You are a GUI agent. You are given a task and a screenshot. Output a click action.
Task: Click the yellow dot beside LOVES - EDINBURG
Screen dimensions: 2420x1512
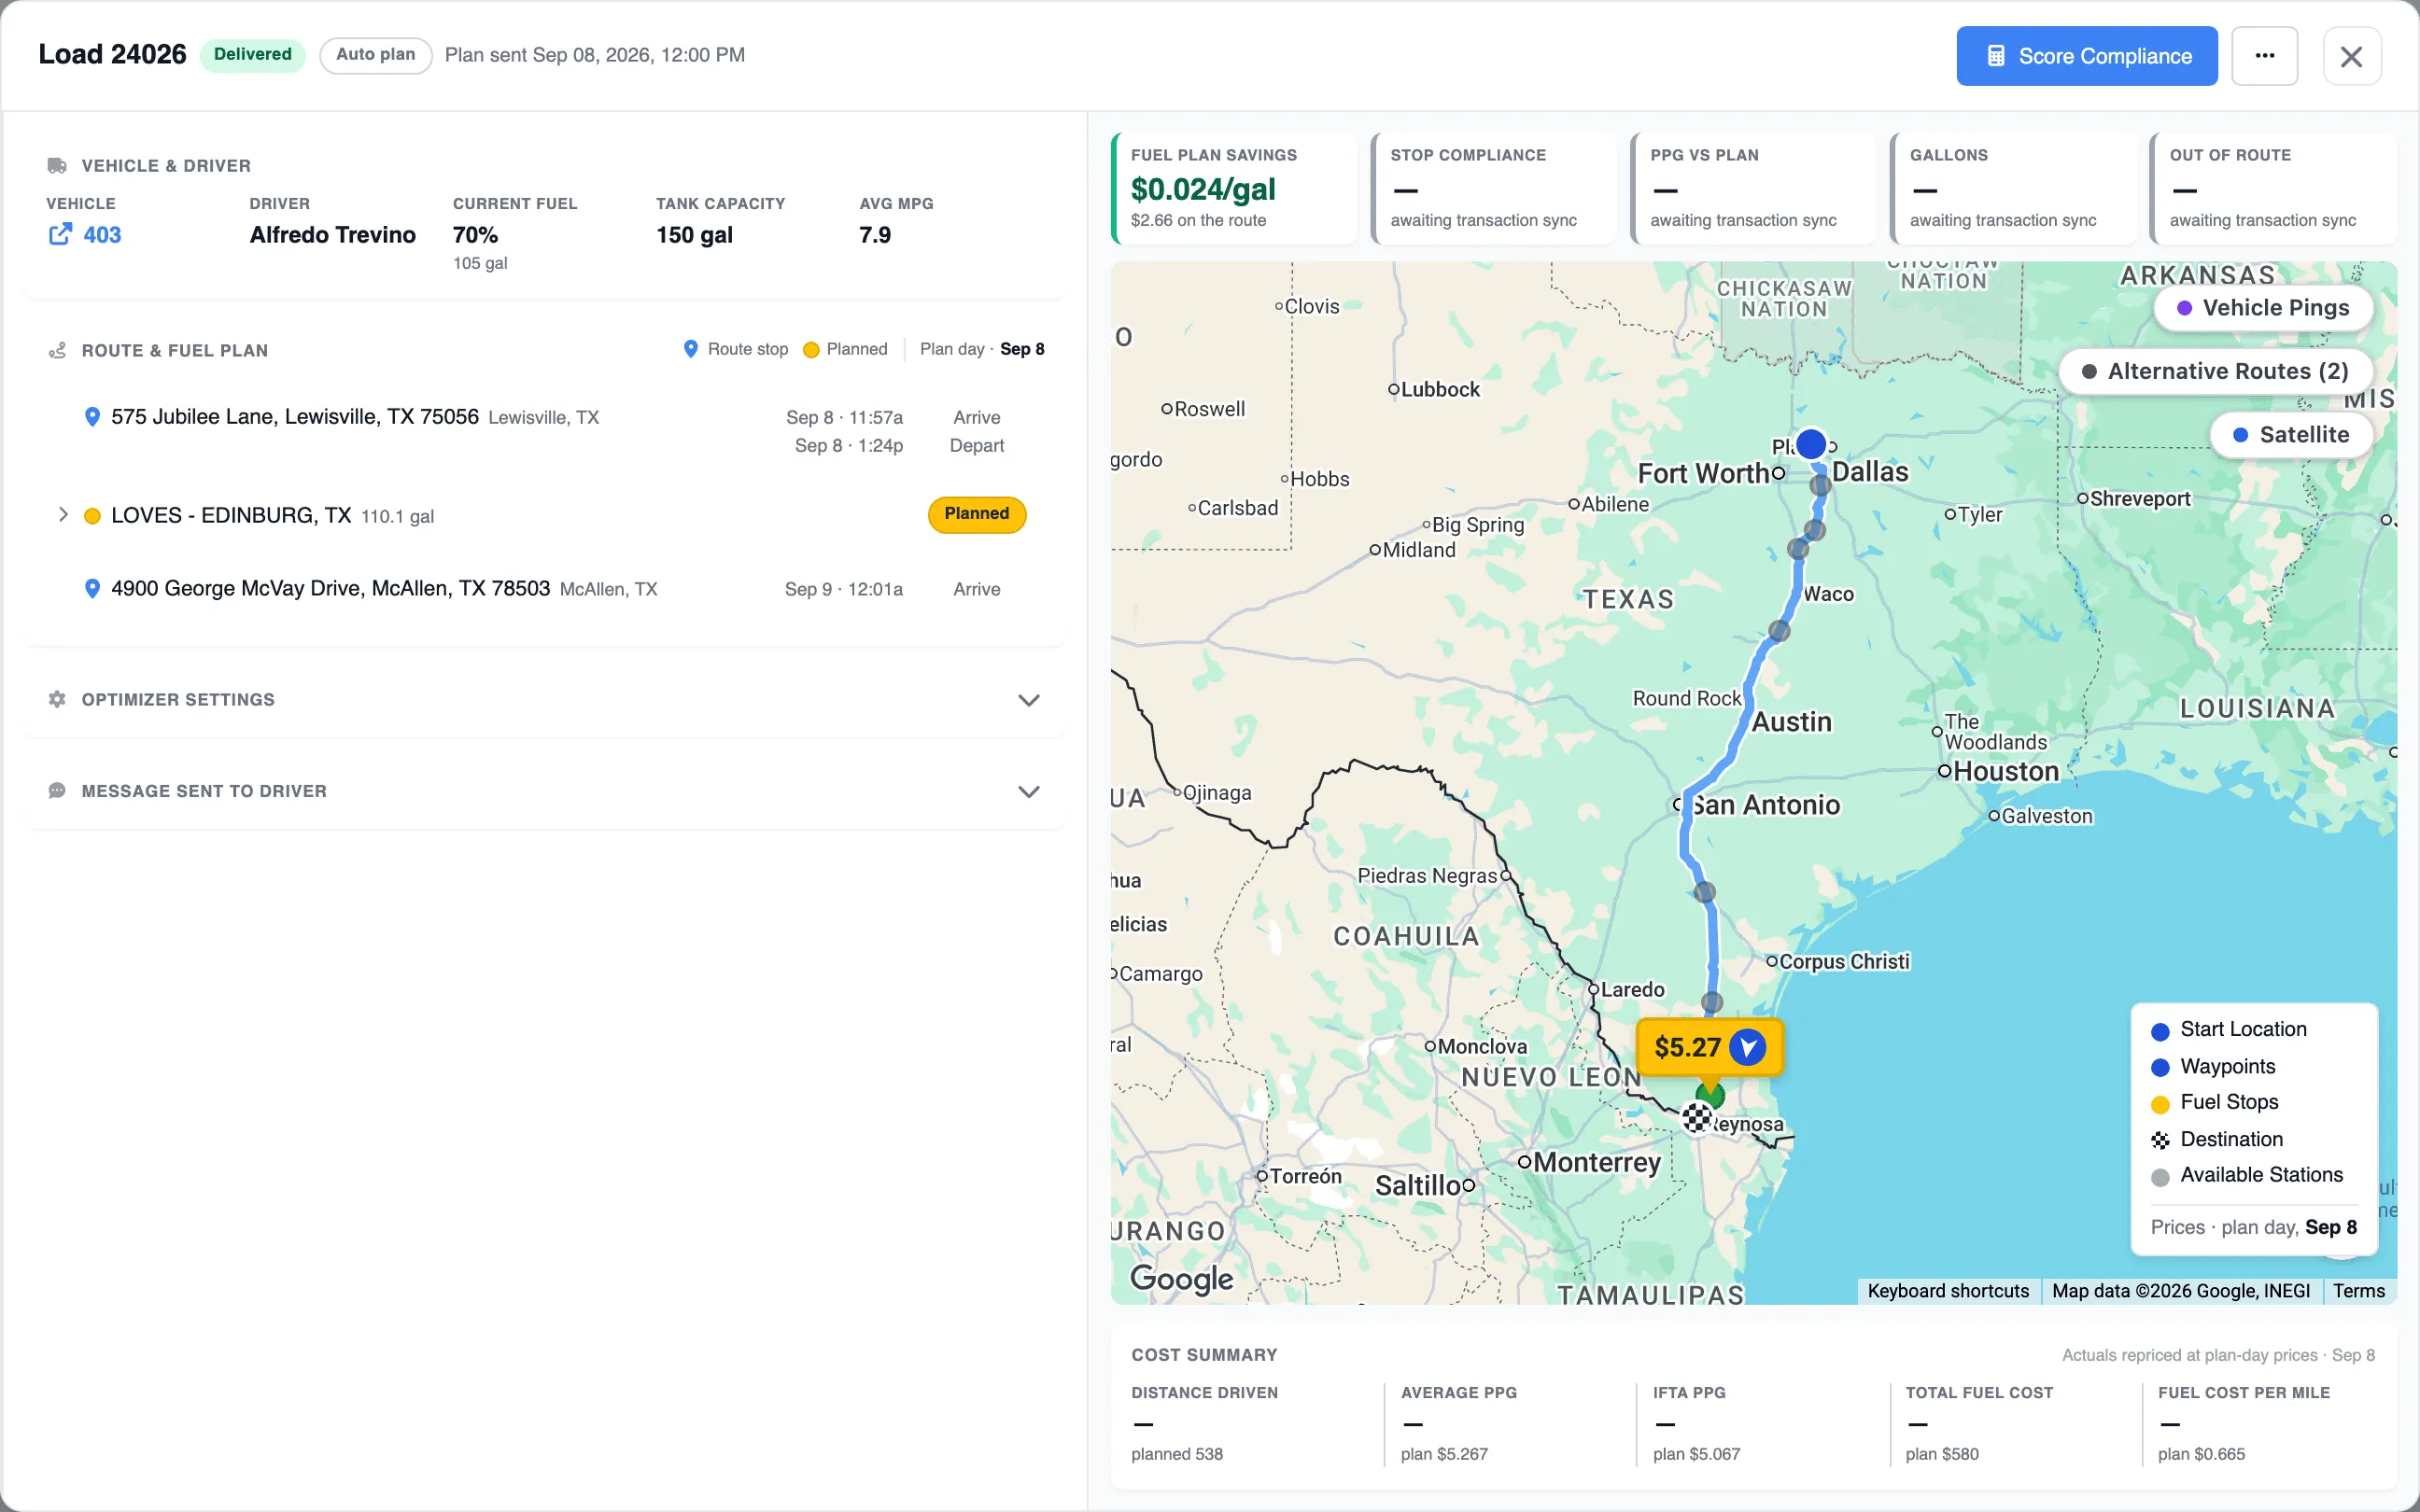[92, 516]
